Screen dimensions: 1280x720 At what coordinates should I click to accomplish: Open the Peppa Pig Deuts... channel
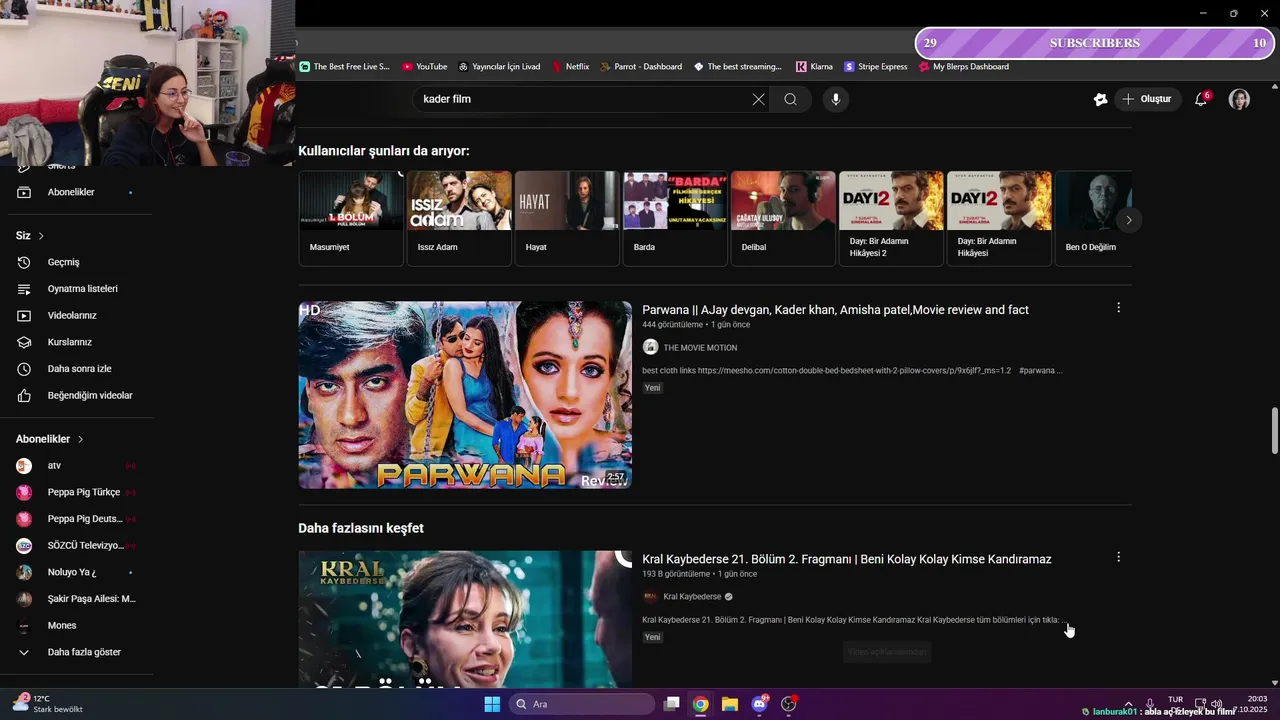tap(76, 519)
